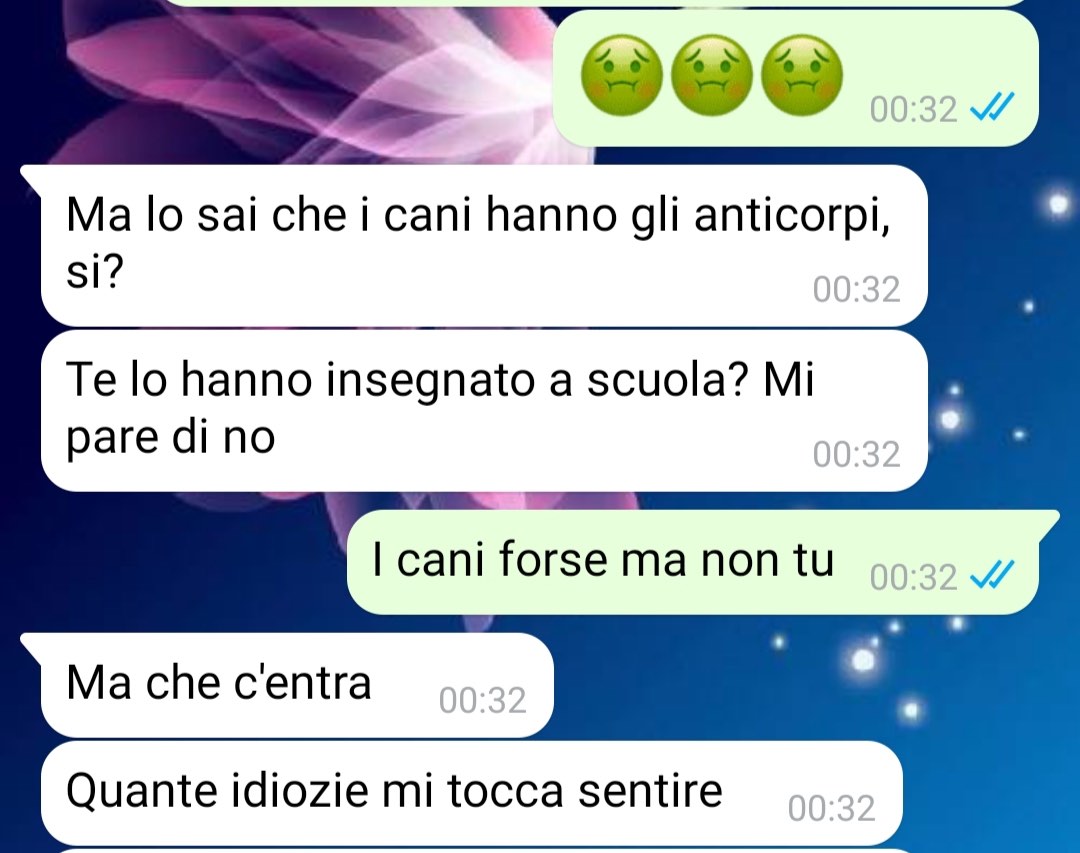This screenshot has height=853, width=1080.
Task: Click the 00:32 timestamp on emoji message
Action: coord(913,109)
